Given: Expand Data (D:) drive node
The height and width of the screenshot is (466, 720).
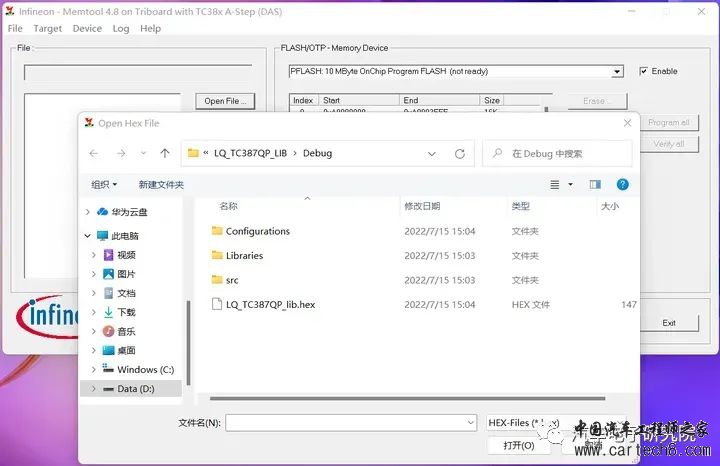Looking at the screenshot, I should pos(94,388).
